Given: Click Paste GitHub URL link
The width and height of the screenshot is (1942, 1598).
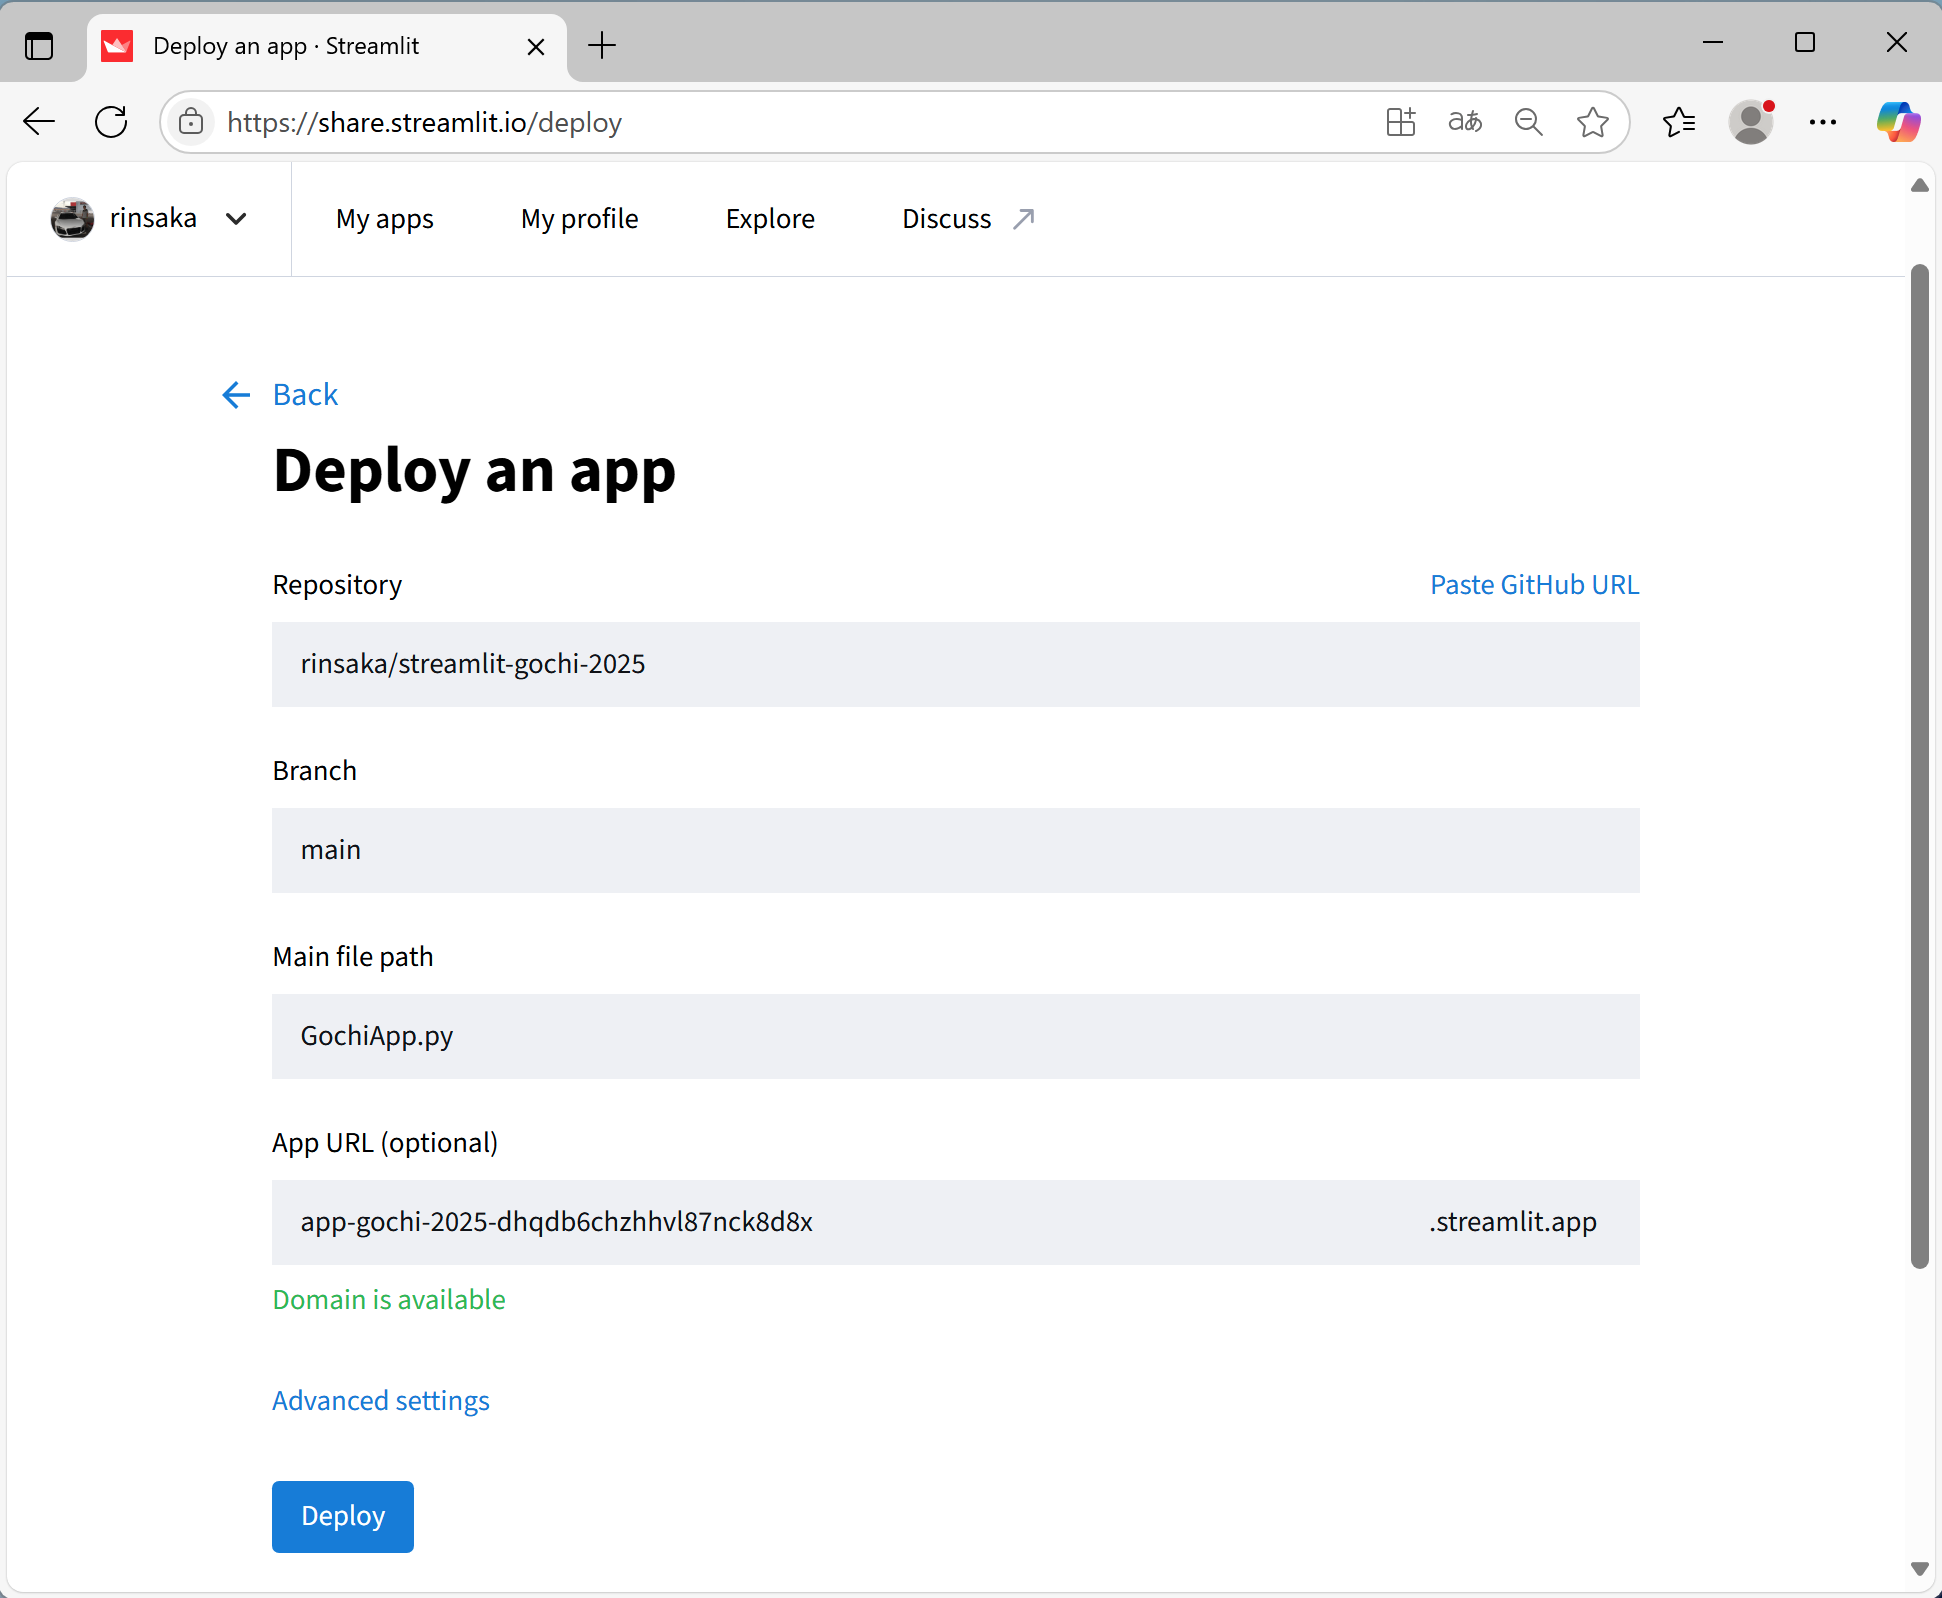Looking at the screenshot, I should pos(1535,585).
